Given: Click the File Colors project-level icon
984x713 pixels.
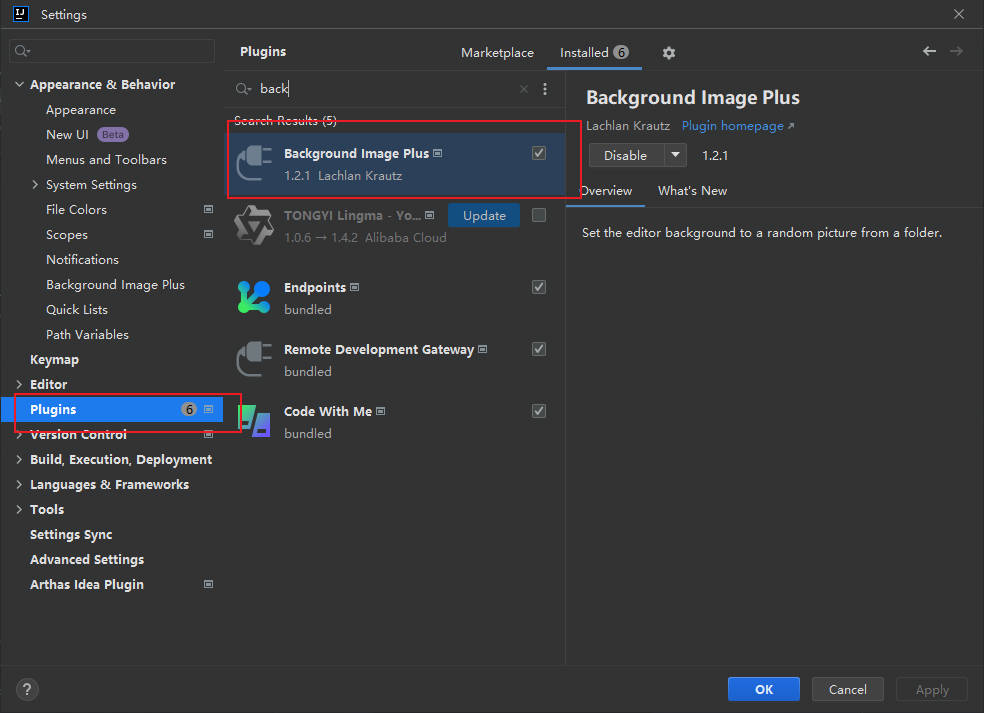Looking at the screenshot, I should click(208, 209).
